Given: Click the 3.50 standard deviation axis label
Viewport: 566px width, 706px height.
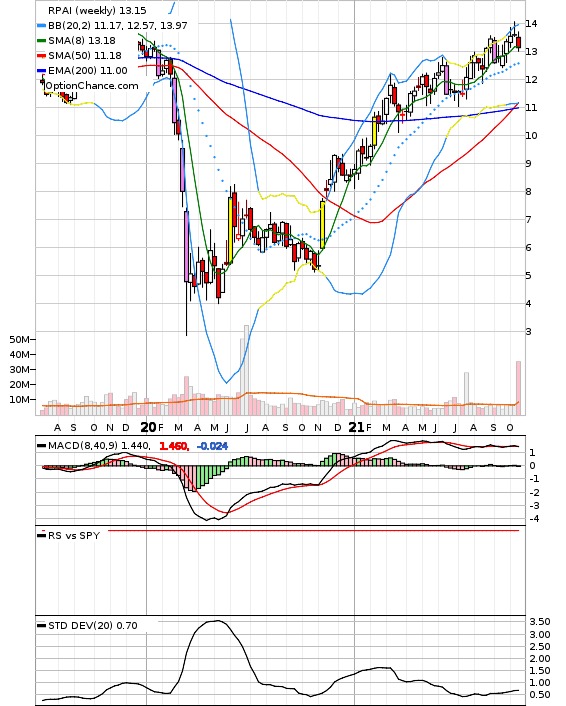Looking at the screenshot, I should coord(540,622).
